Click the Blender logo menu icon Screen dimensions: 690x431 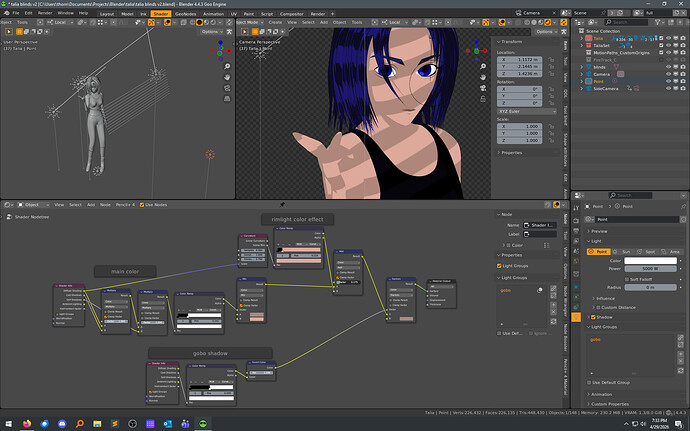pyautogui.click(x=6, y=13)
